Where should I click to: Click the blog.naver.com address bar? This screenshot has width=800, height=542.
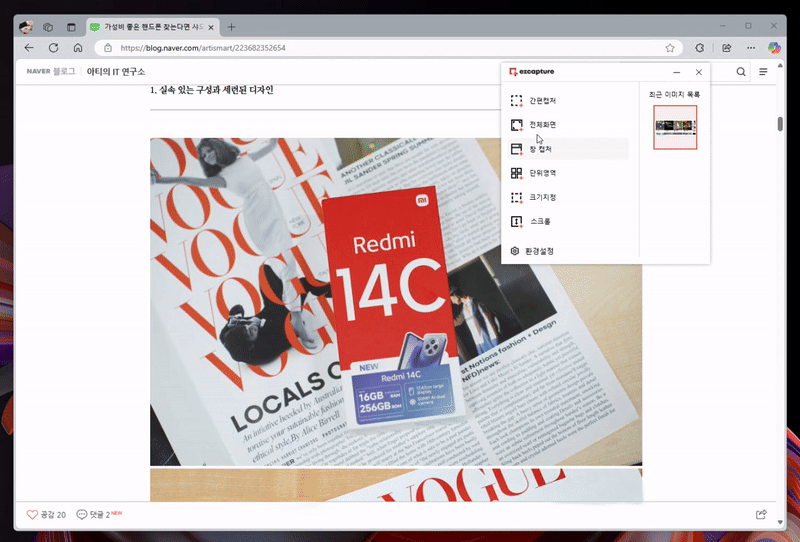click(388, 48)
